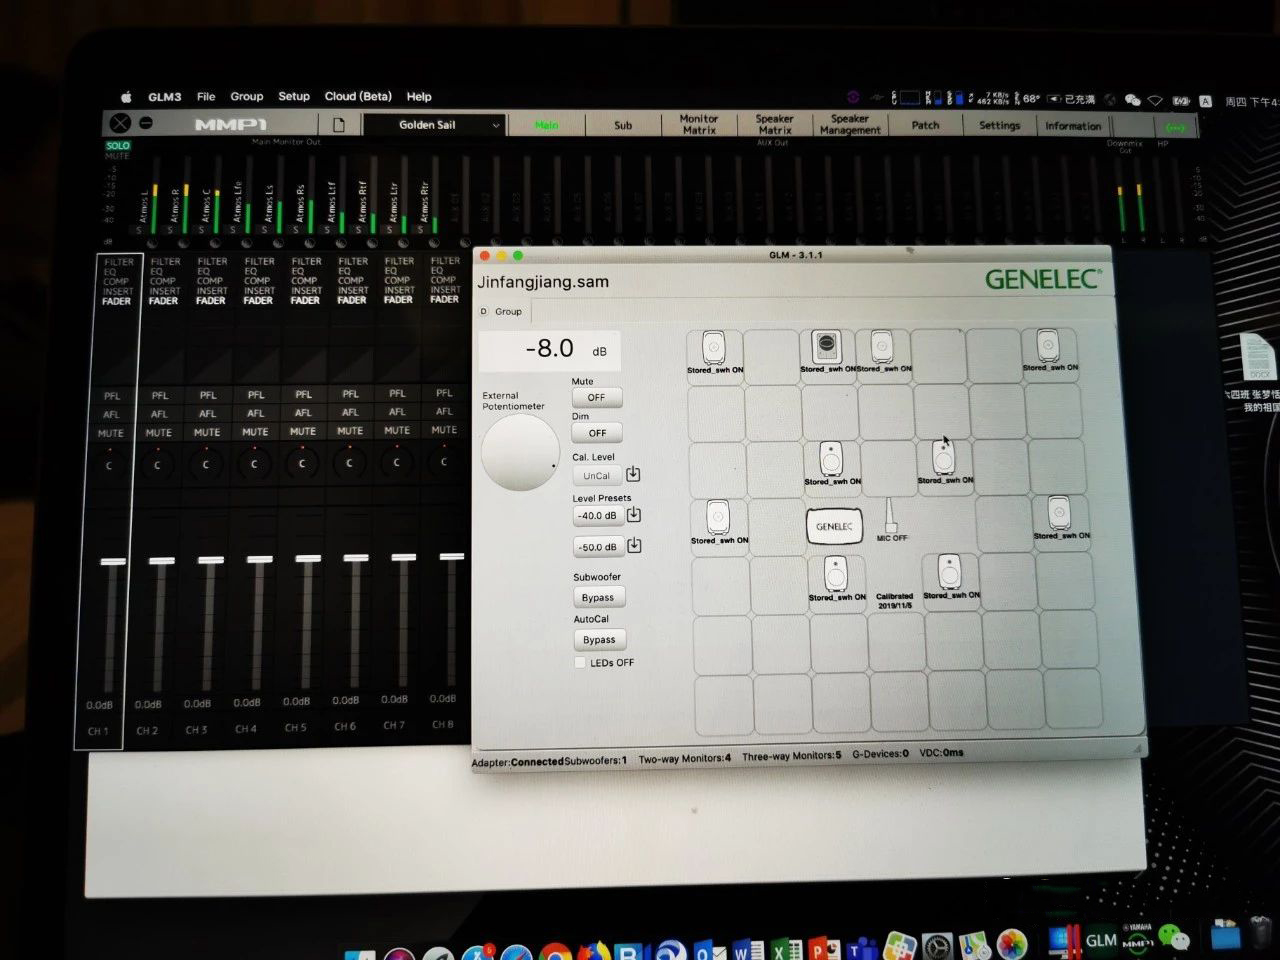Toggle the GLM Dim OFF button
This screenshot has height=960, width=1280.
coord(597,433)
